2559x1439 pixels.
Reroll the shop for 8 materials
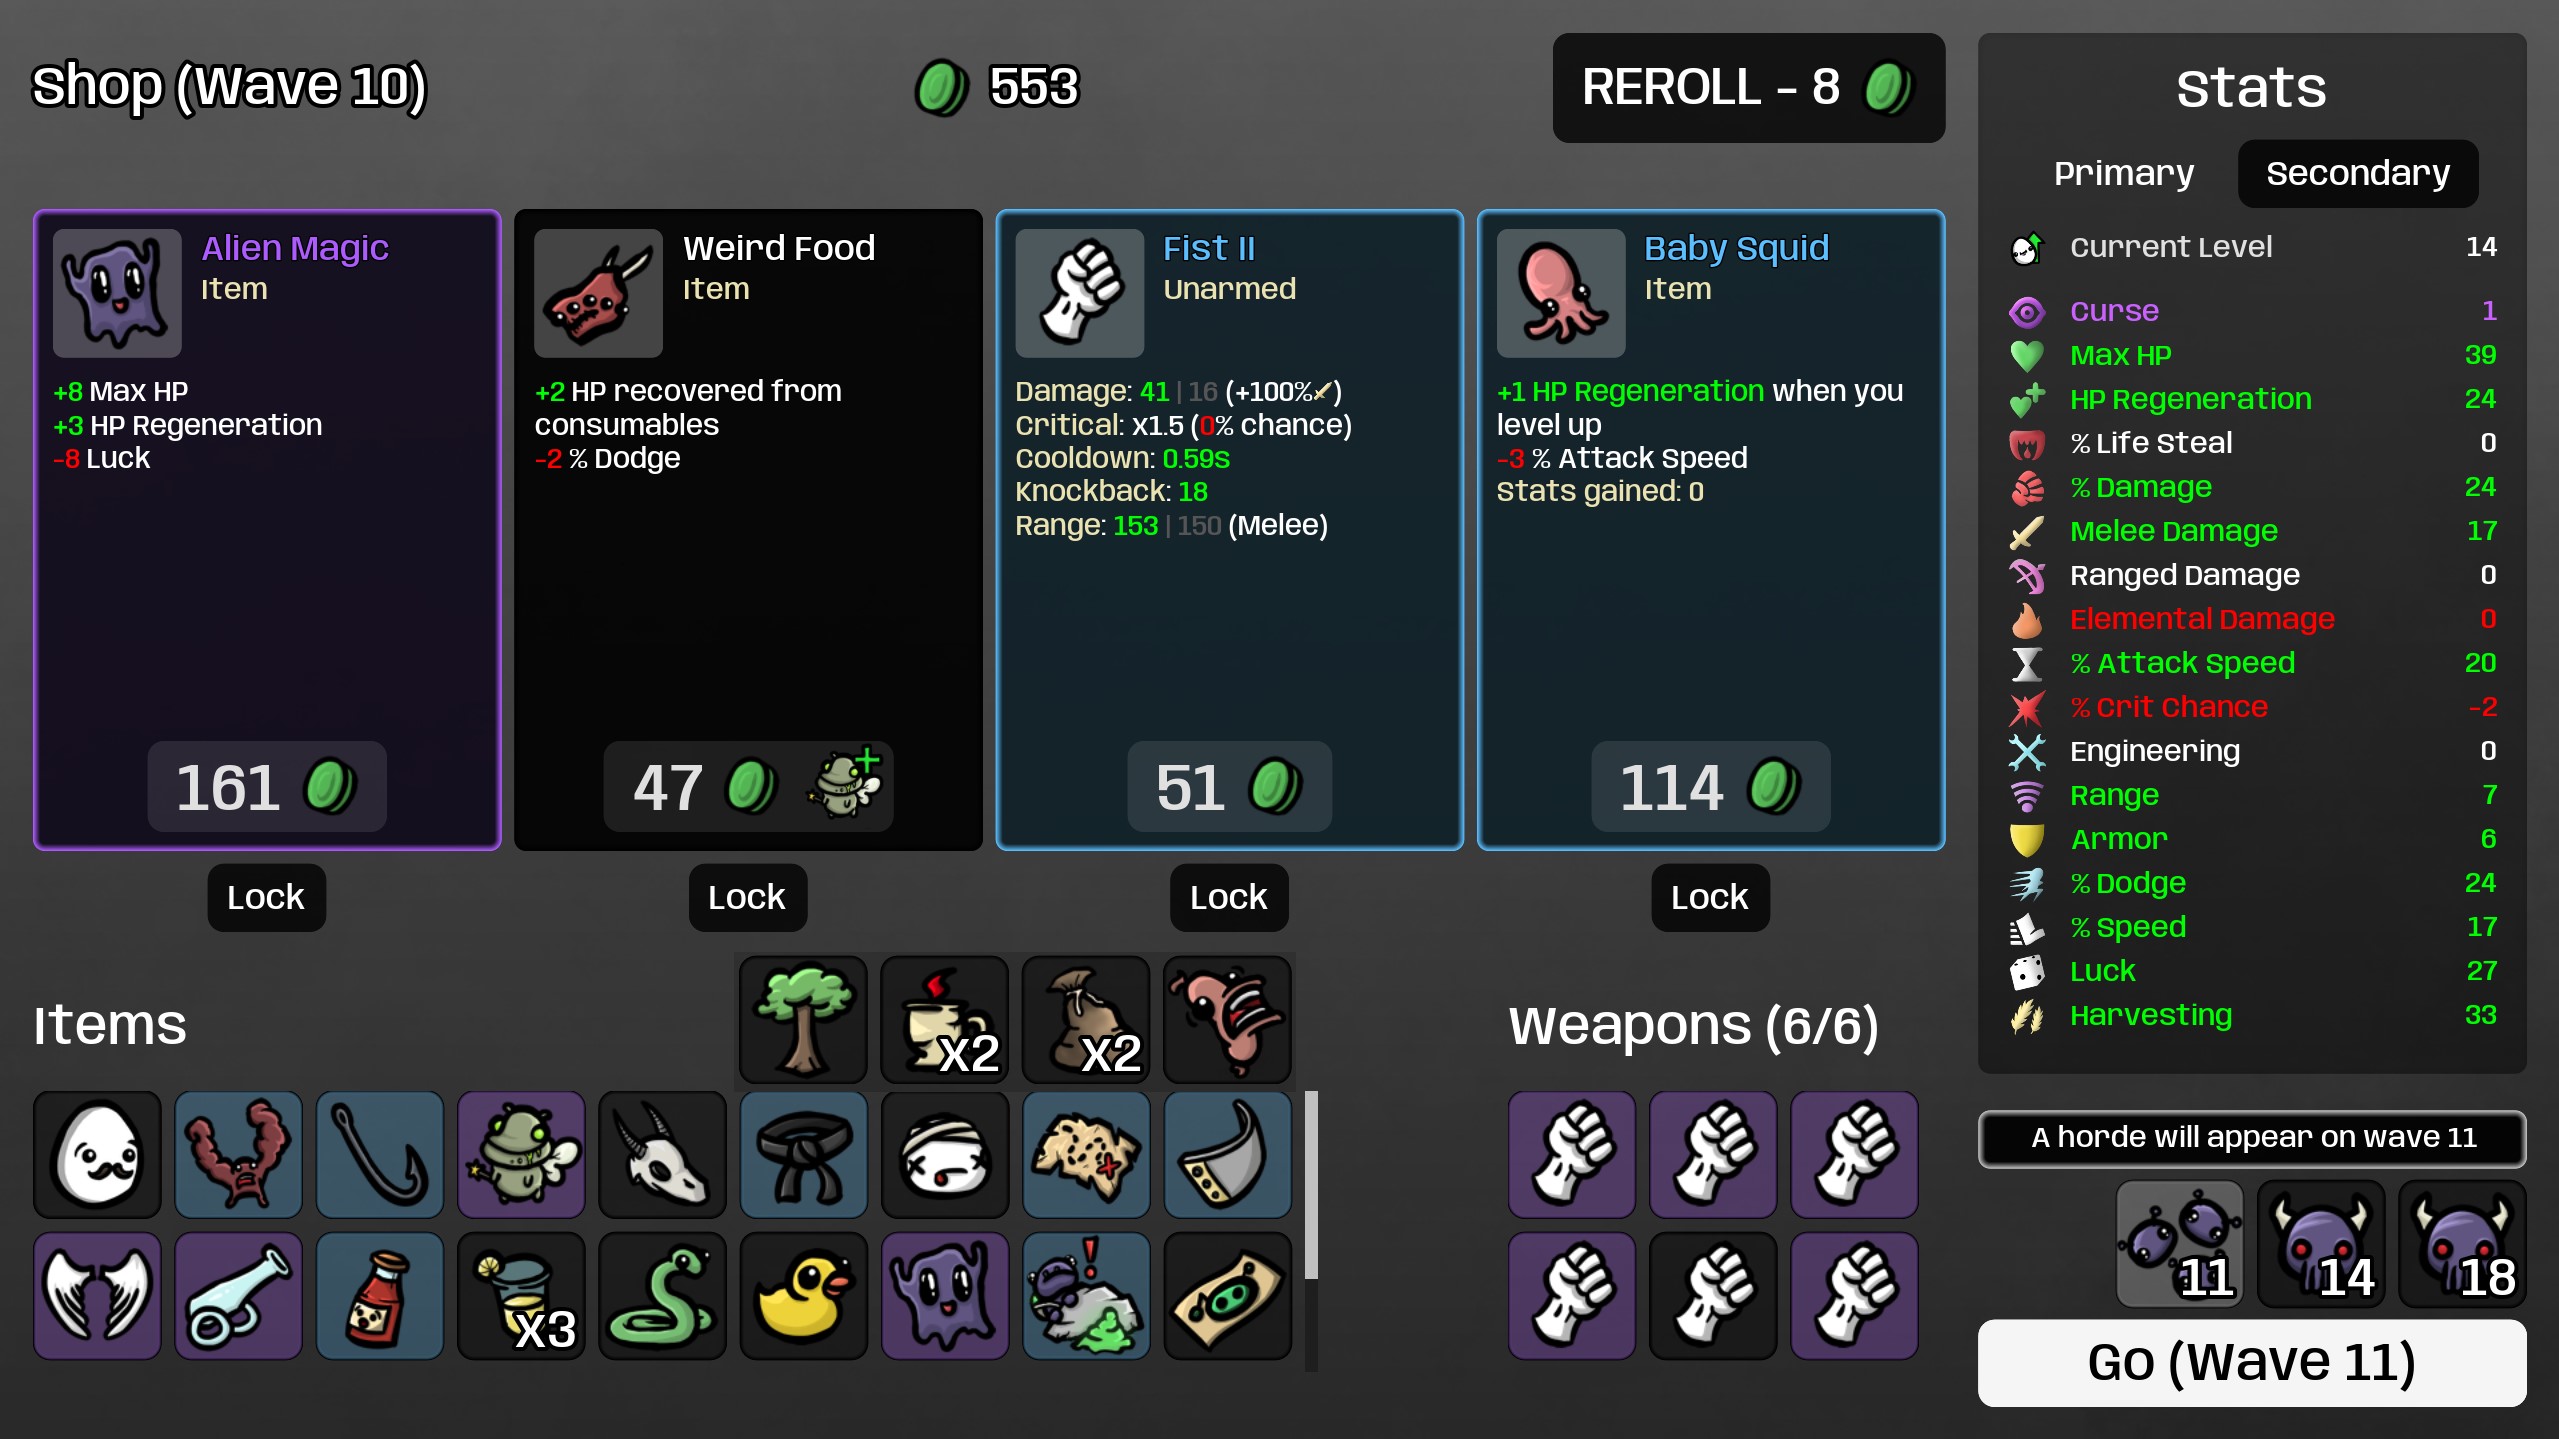pos(1748,87)
